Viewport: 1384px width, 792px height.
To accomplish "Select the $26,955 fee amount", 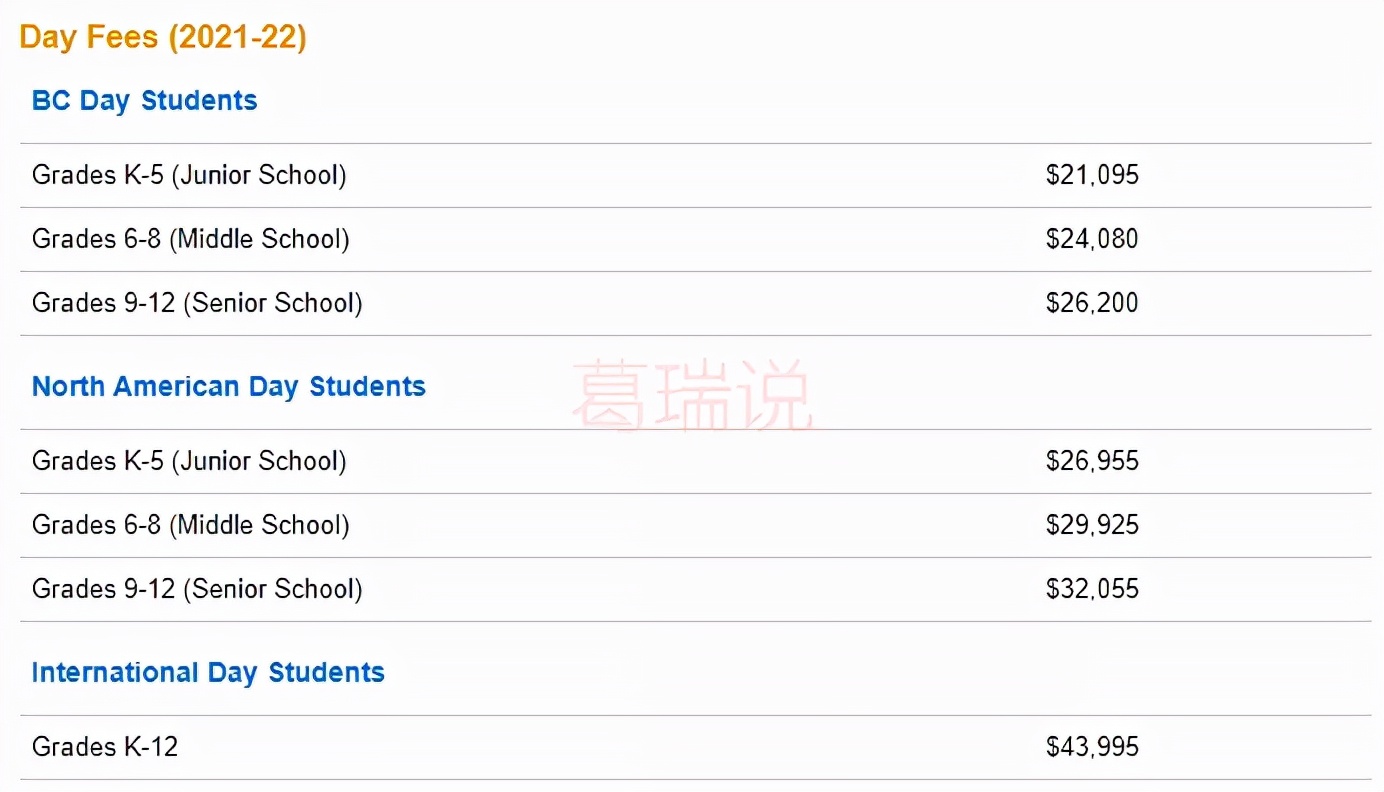I will 1092,462.
